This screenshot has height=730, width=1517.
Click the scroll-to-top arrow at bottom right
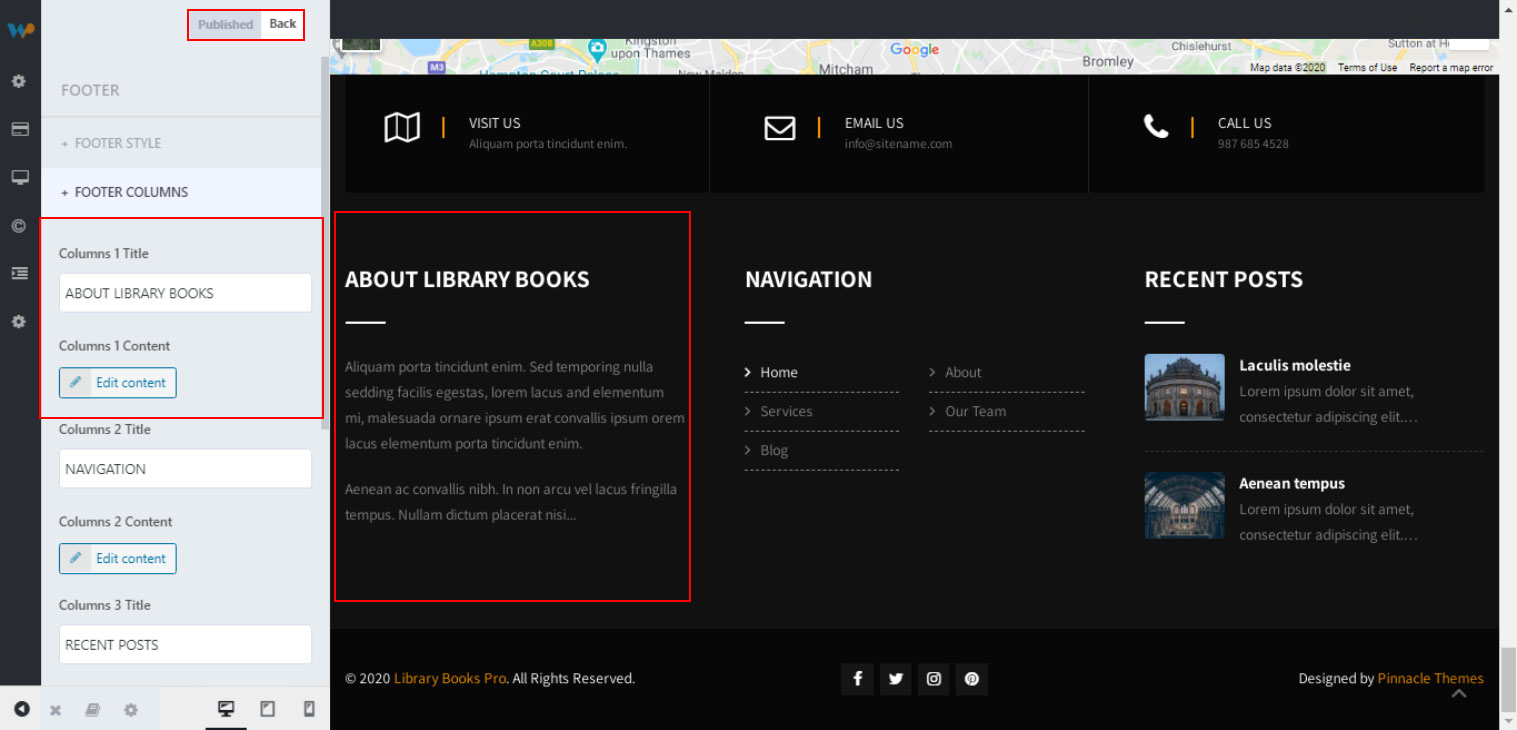1459,694
